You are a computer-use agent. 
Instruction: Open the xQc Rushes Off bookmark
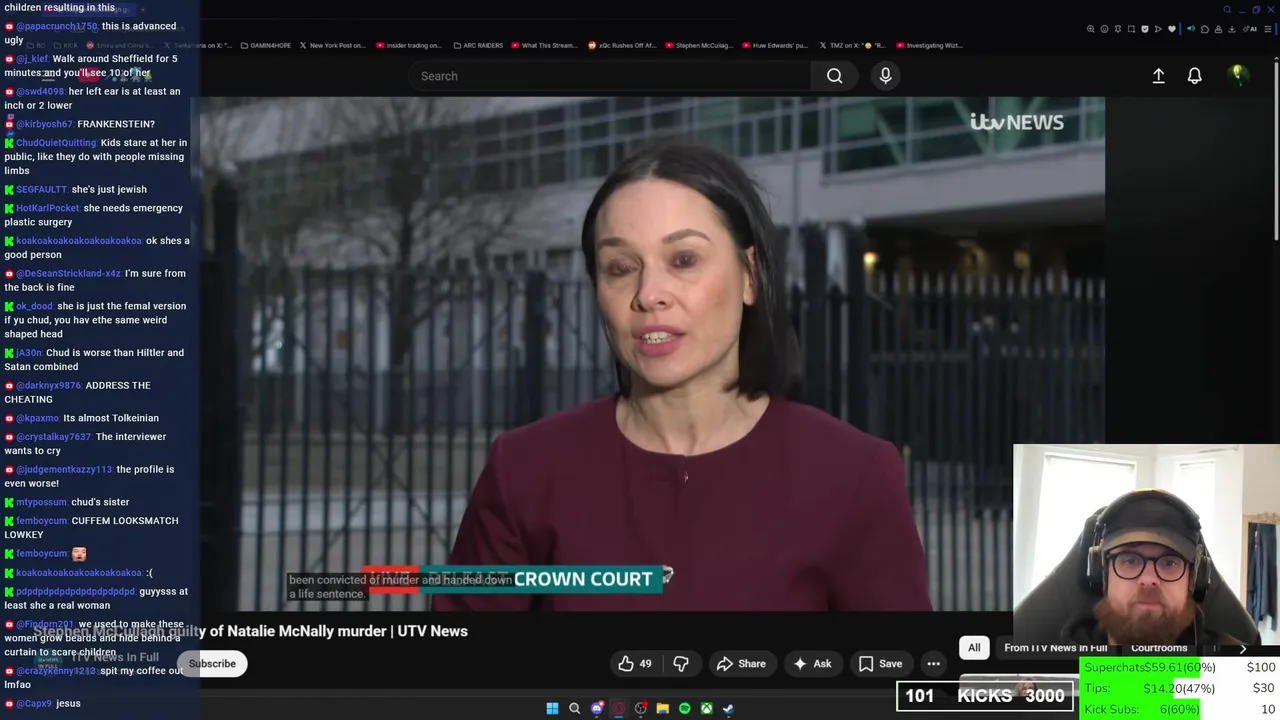(622, 45)
